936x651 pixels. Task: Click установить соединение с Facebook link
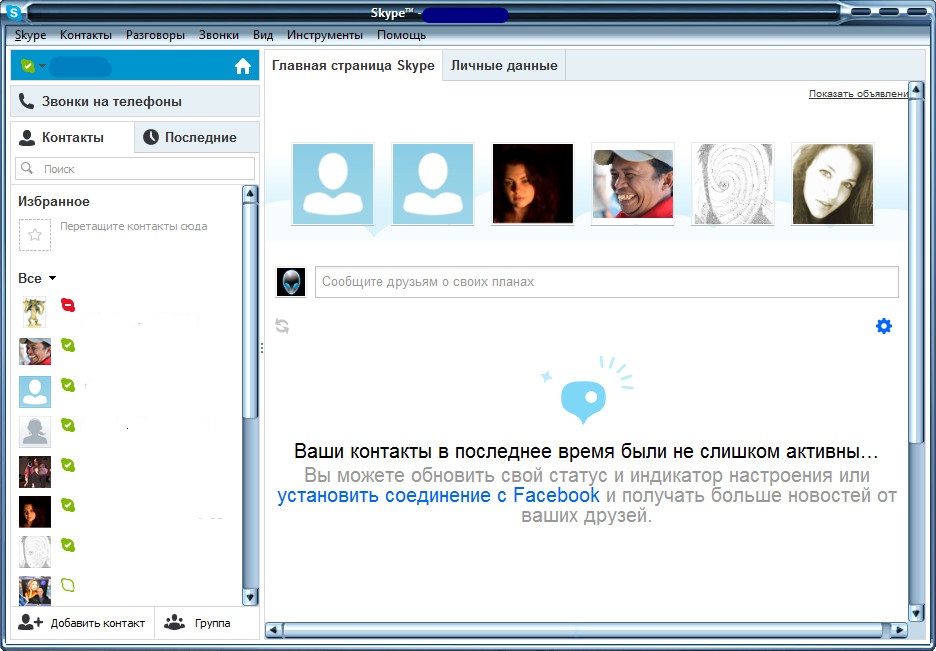(x=438, y=495)
